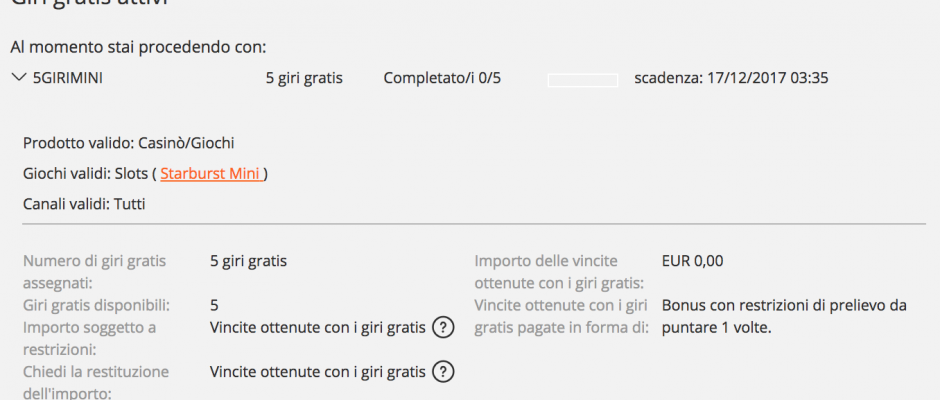
Task: Collapse the 5GIRIMINI bonus details chevron
Action: click(x=19, y=78)
